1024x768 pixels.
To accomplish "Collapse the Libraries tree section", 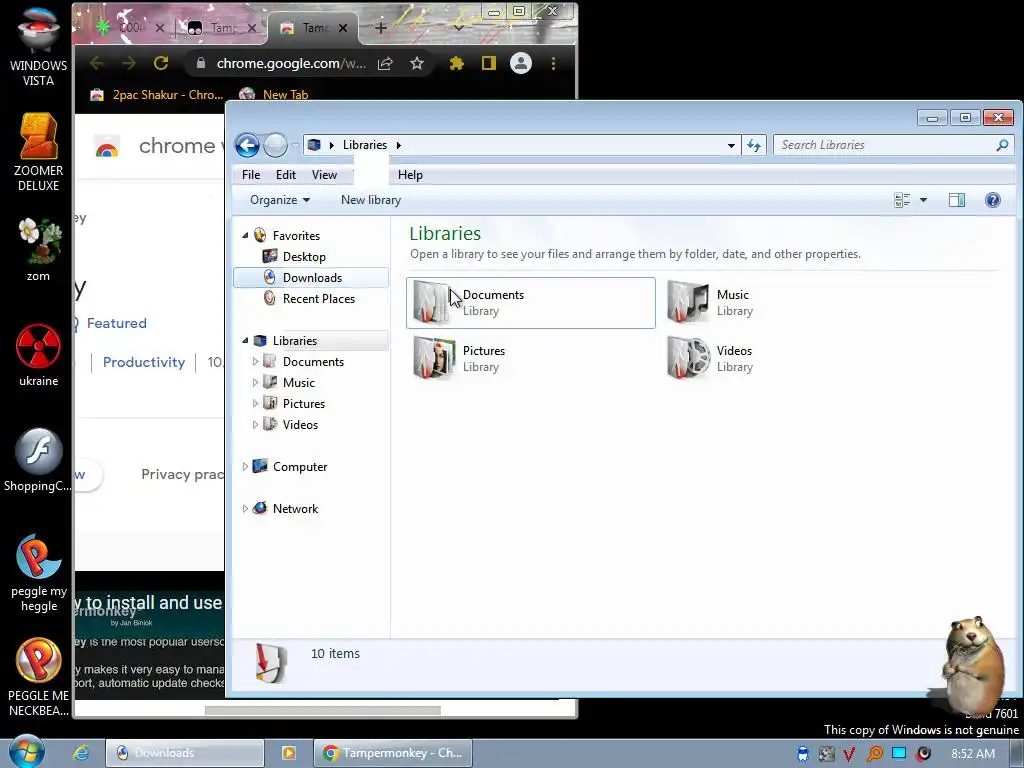I will click(245, 341).
